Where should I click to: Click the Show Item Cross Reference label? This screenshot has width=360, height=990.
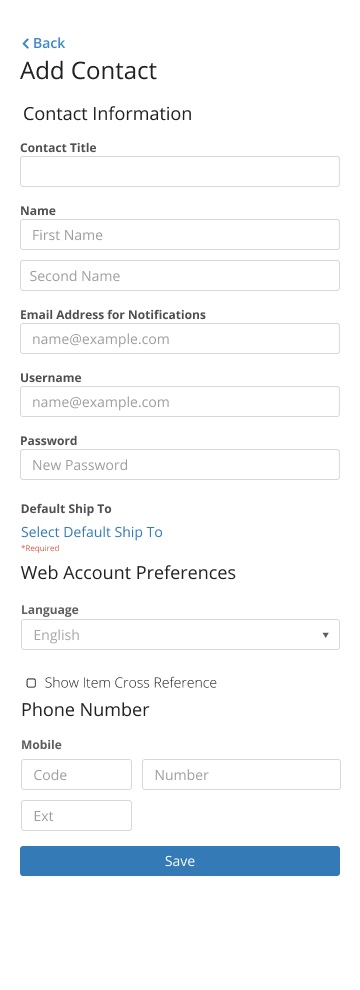point(131,683)
